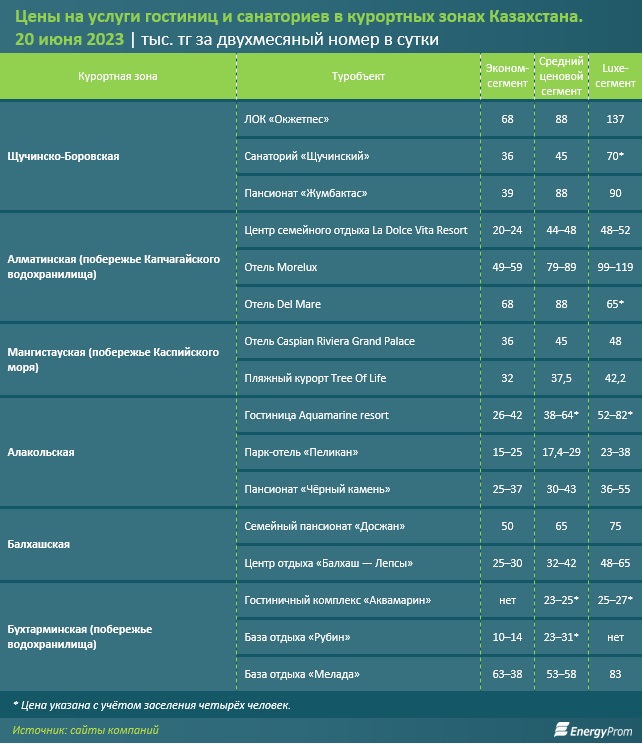Viewport: 642px width, 744px height.
Task: Click economy value 'нет' for Аквамарин
Action: point(507,600)
